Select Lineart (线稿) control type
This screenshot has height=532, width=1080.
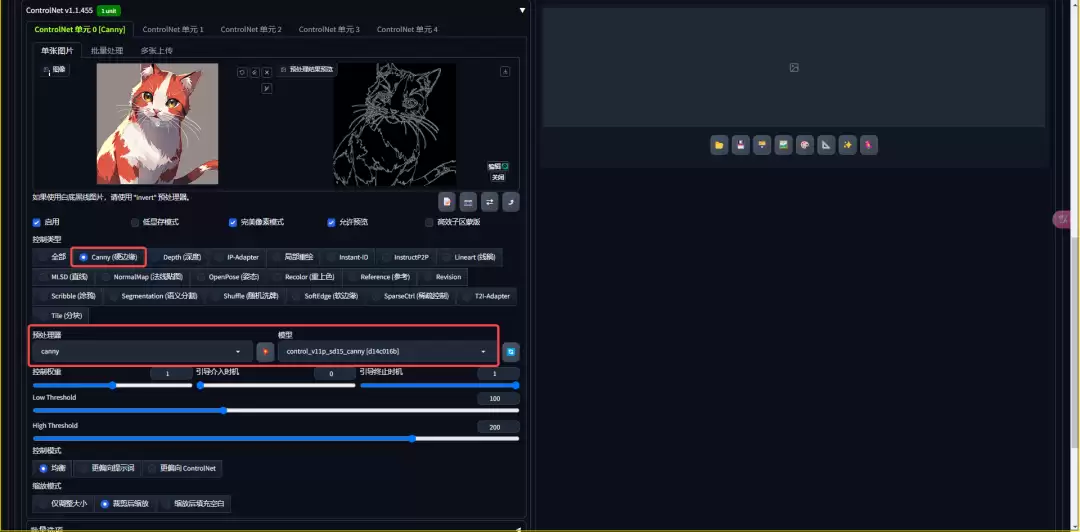[469, 257]
